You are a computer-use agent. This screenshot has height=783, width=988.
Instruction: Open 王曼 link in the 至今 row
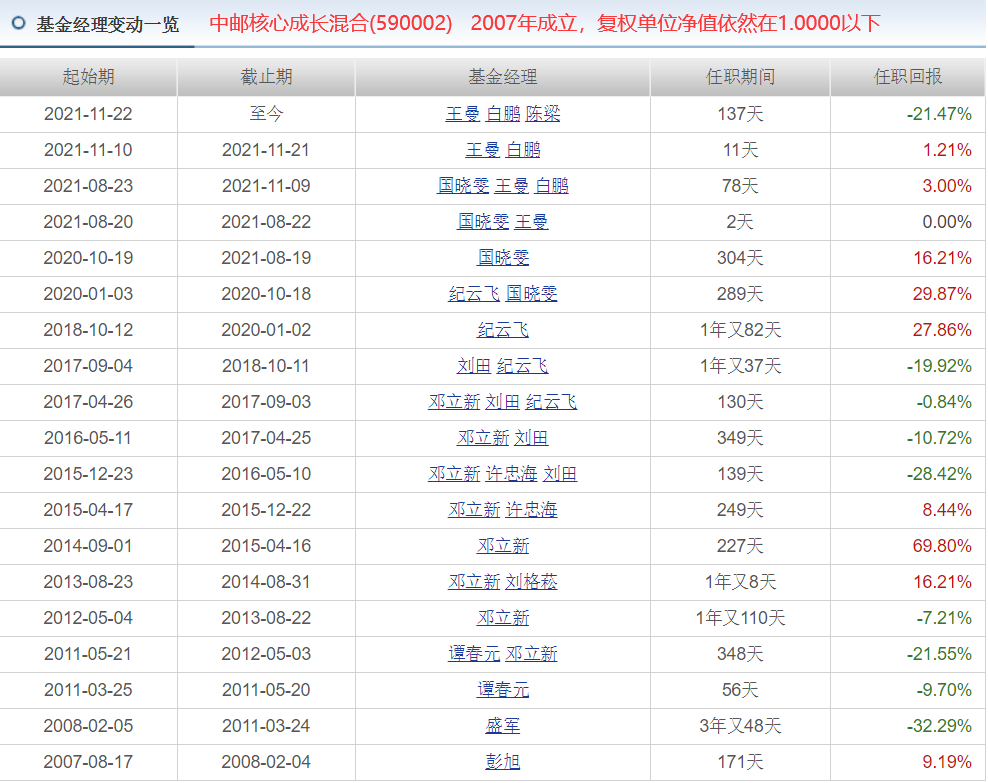[462, 114]
